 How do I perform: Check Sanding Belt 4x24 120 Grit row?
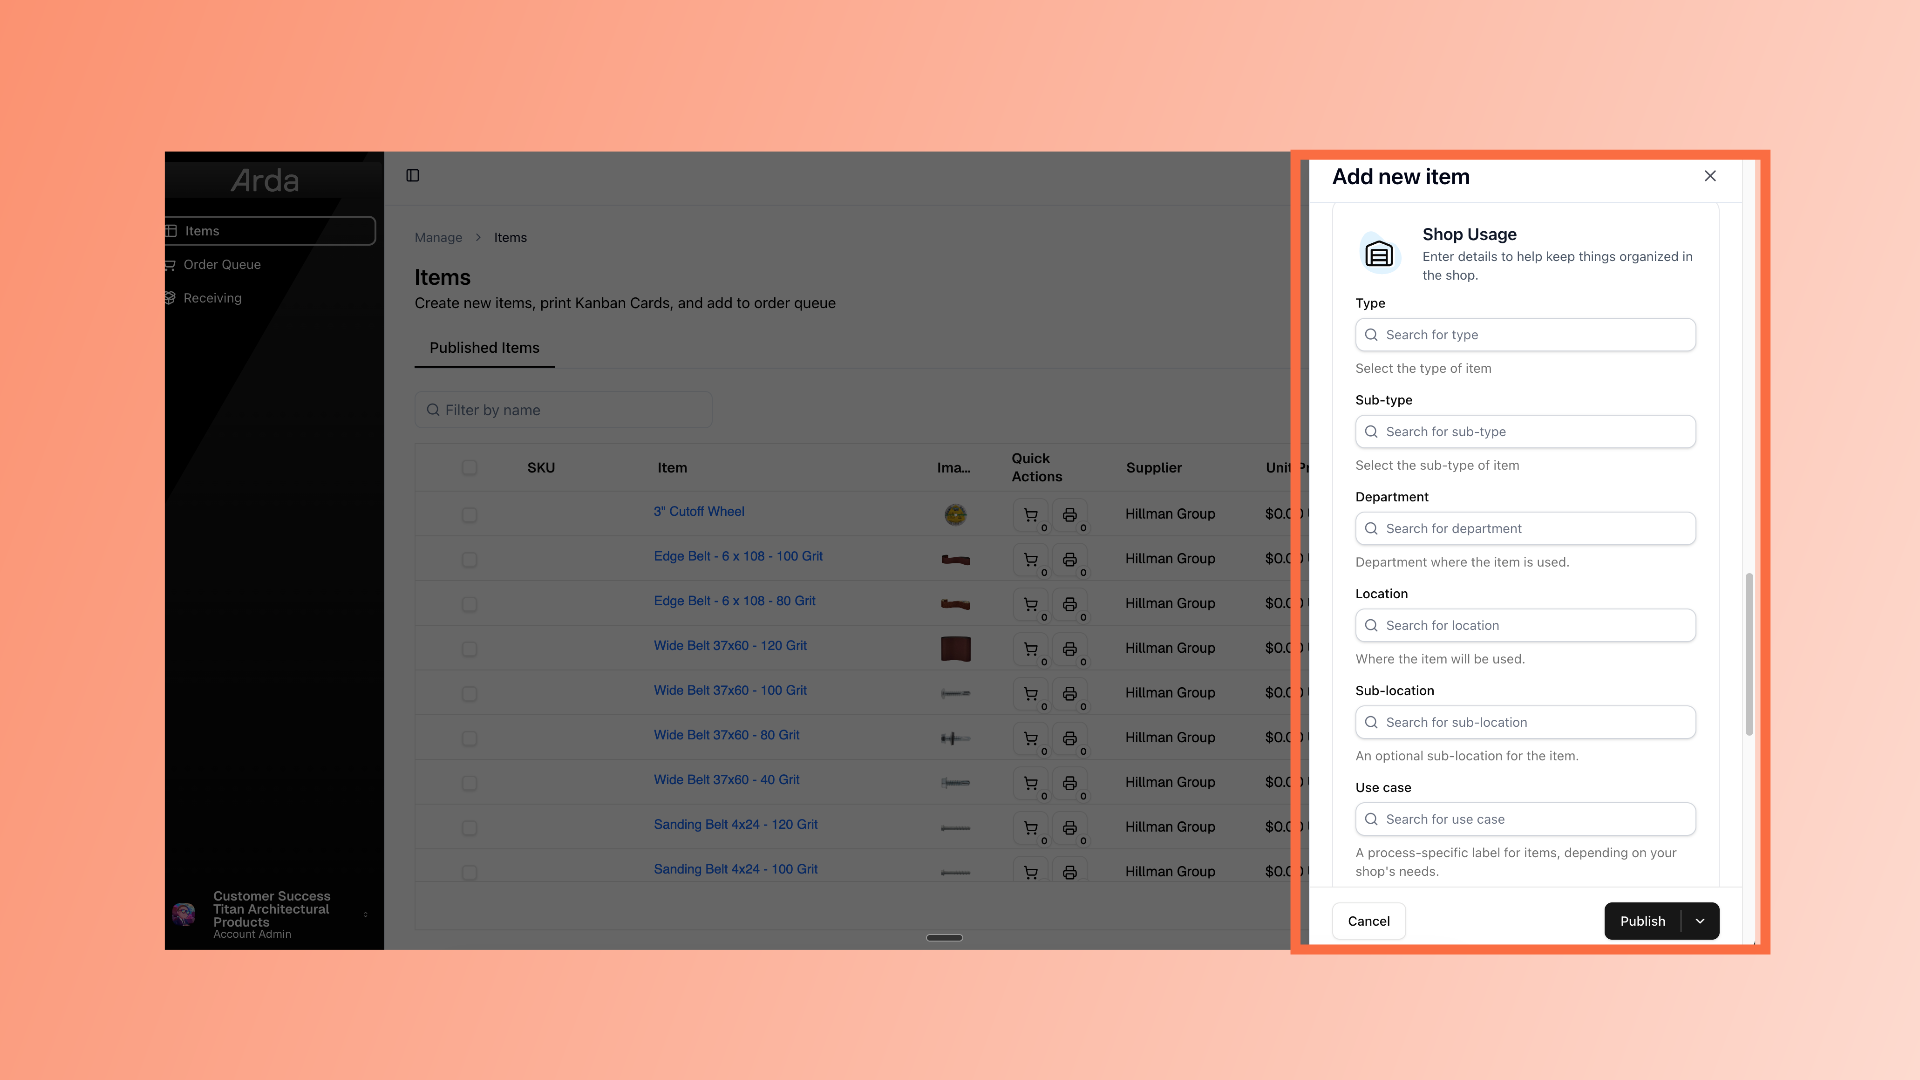coord(469,828)
